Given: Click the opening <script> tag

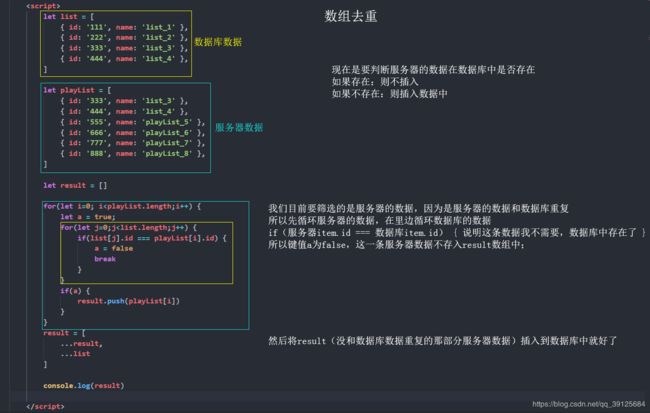Looking at the screenshot, I should tap(43, 6).
